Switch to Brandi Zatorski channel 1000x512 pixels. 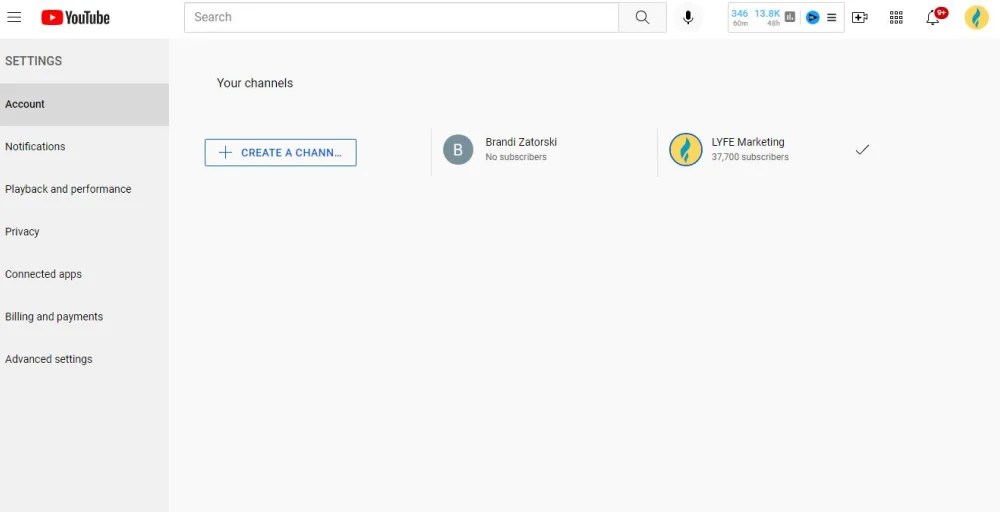(521, 142)
